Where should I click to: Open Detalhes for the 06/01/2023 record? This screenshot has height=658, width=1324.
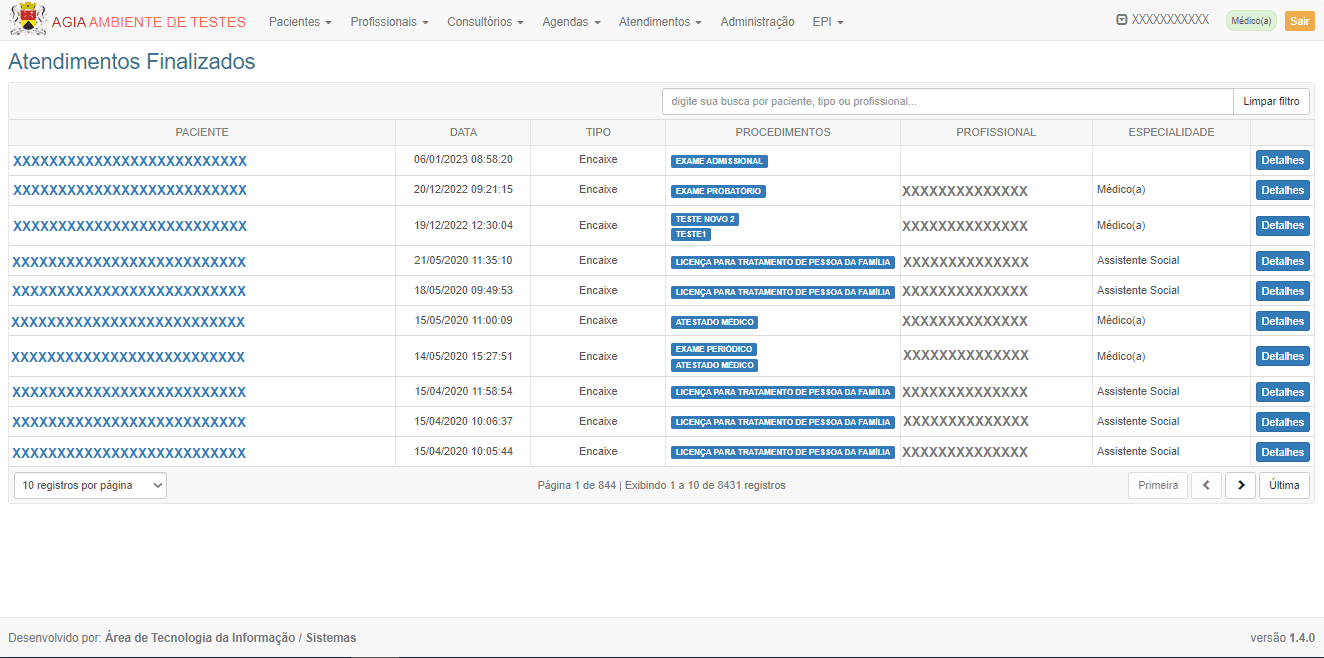(1282, 160)
